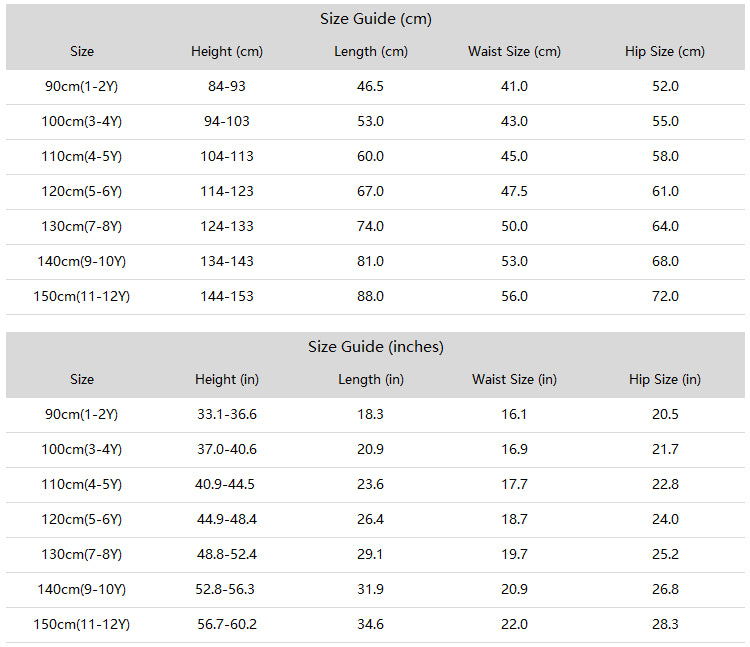Click the Size Guide (cm) title
The height and width of the screenshot is (647, 750).
375,19
